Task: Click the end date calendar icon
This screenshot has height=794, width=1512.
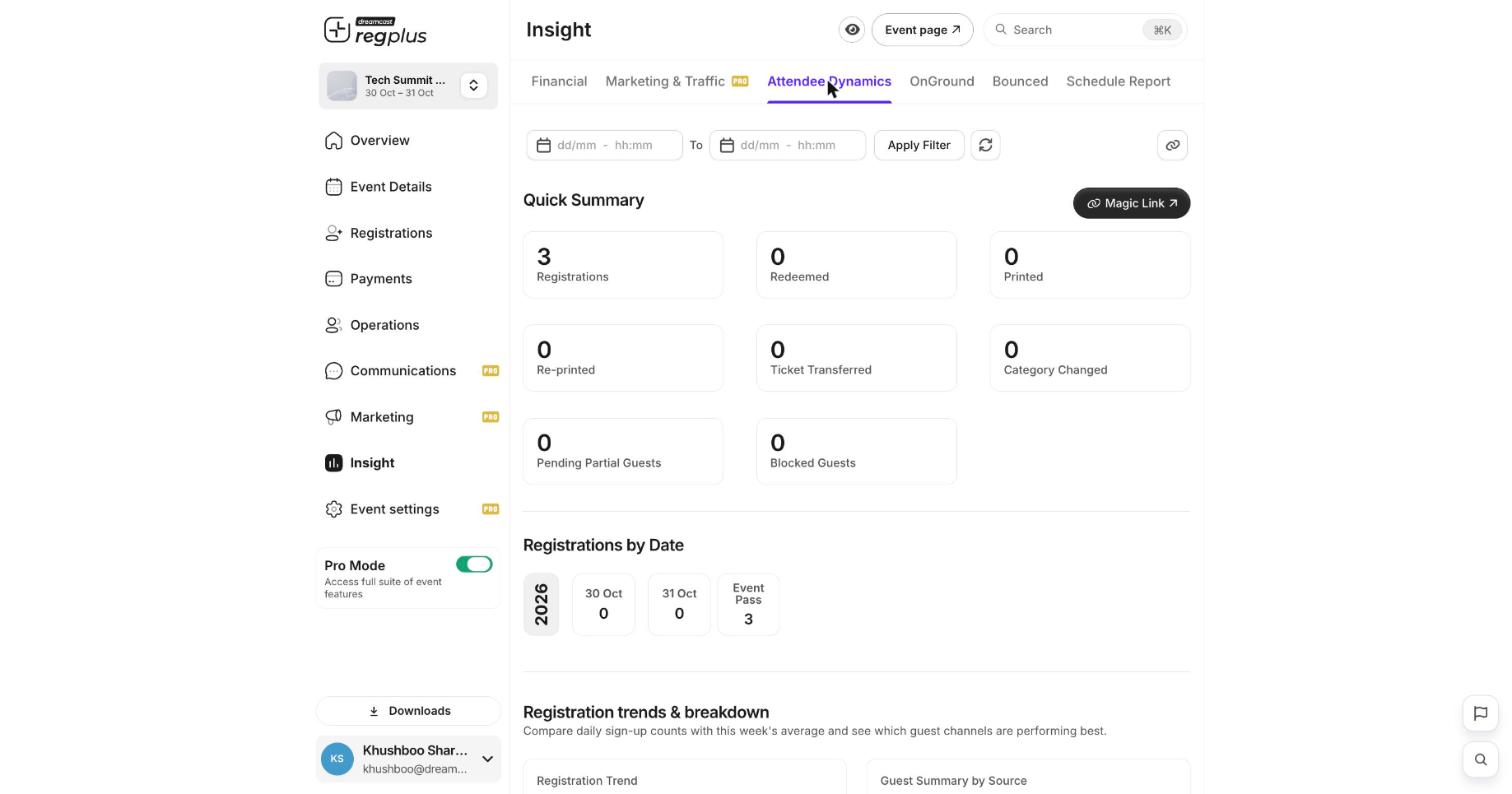Action: click(727, 145)
